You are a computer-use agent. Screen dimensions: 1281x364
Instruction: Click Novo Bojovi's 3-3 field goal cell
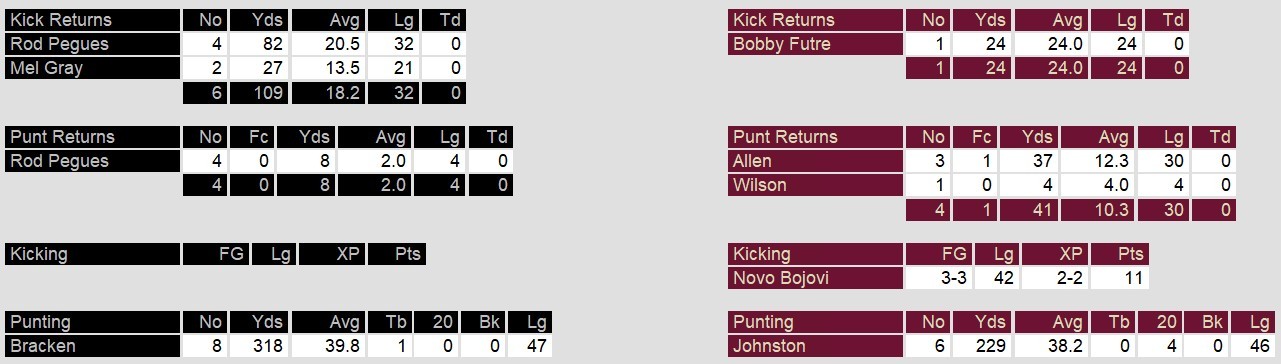click(938, 278)
